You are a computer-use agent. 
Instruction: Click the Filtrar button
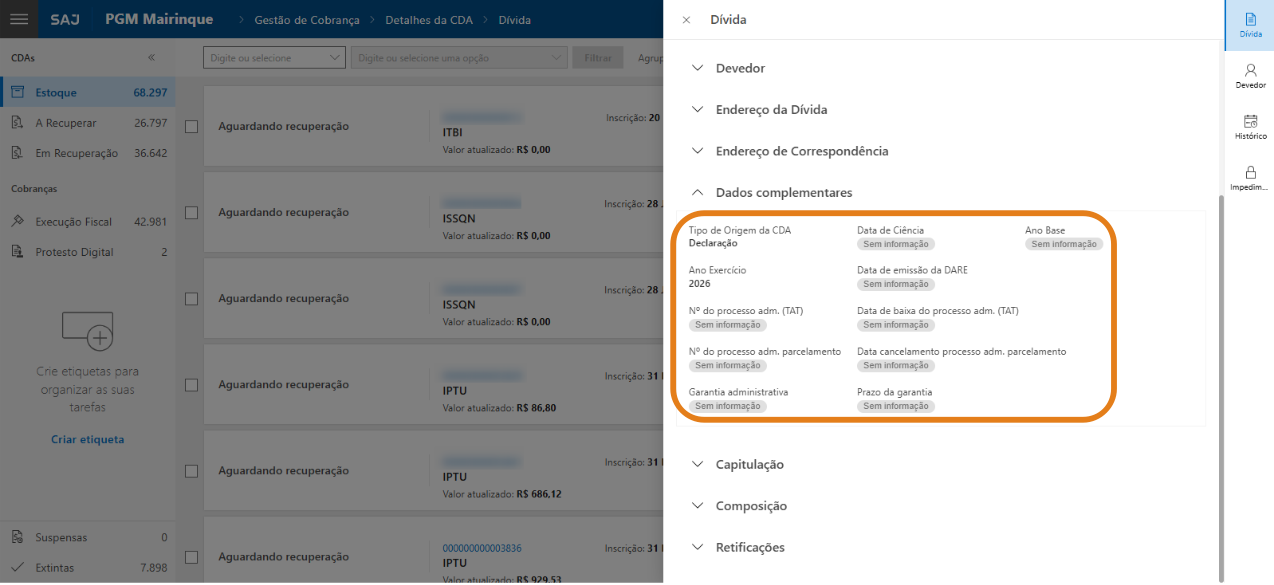pyautogui.click(x=598, y=58)
